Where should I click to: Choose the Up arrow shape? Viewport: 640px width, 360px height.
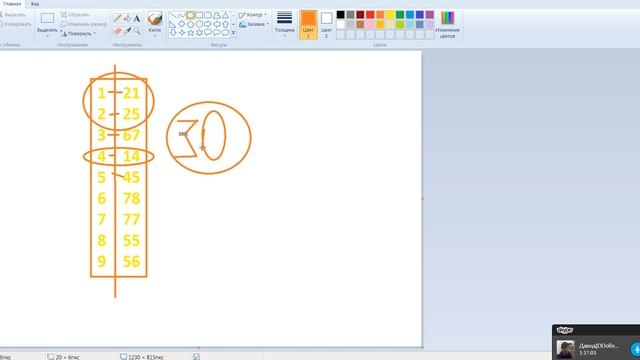pyautogui.click(x=225, y=24)
